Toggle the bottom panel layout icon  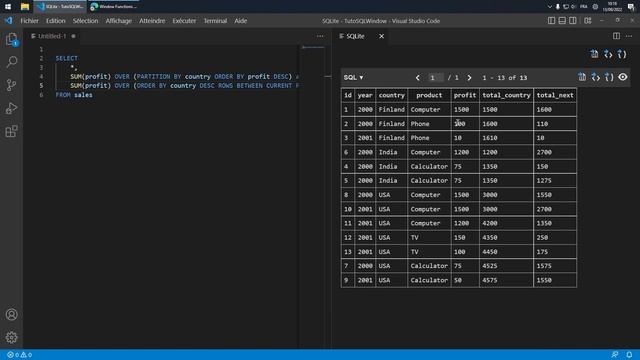562,20
